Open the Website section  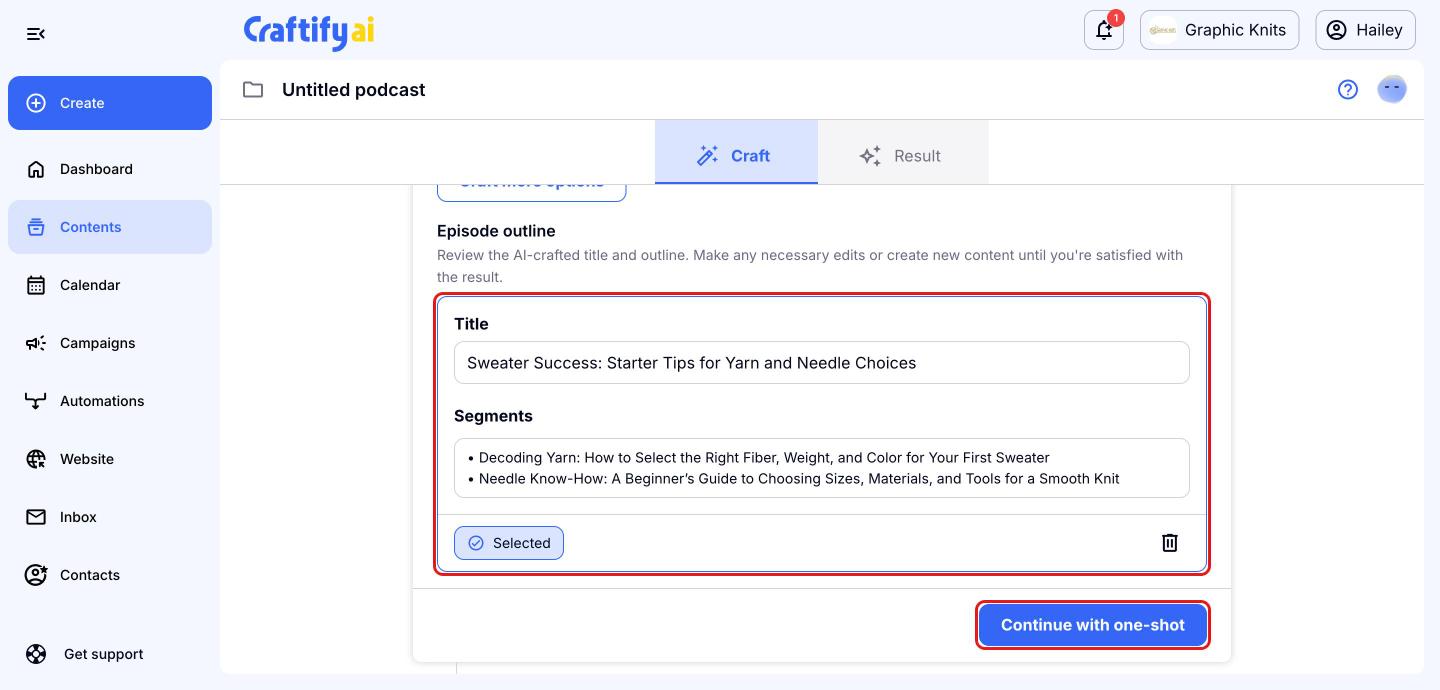click(110, 459)
